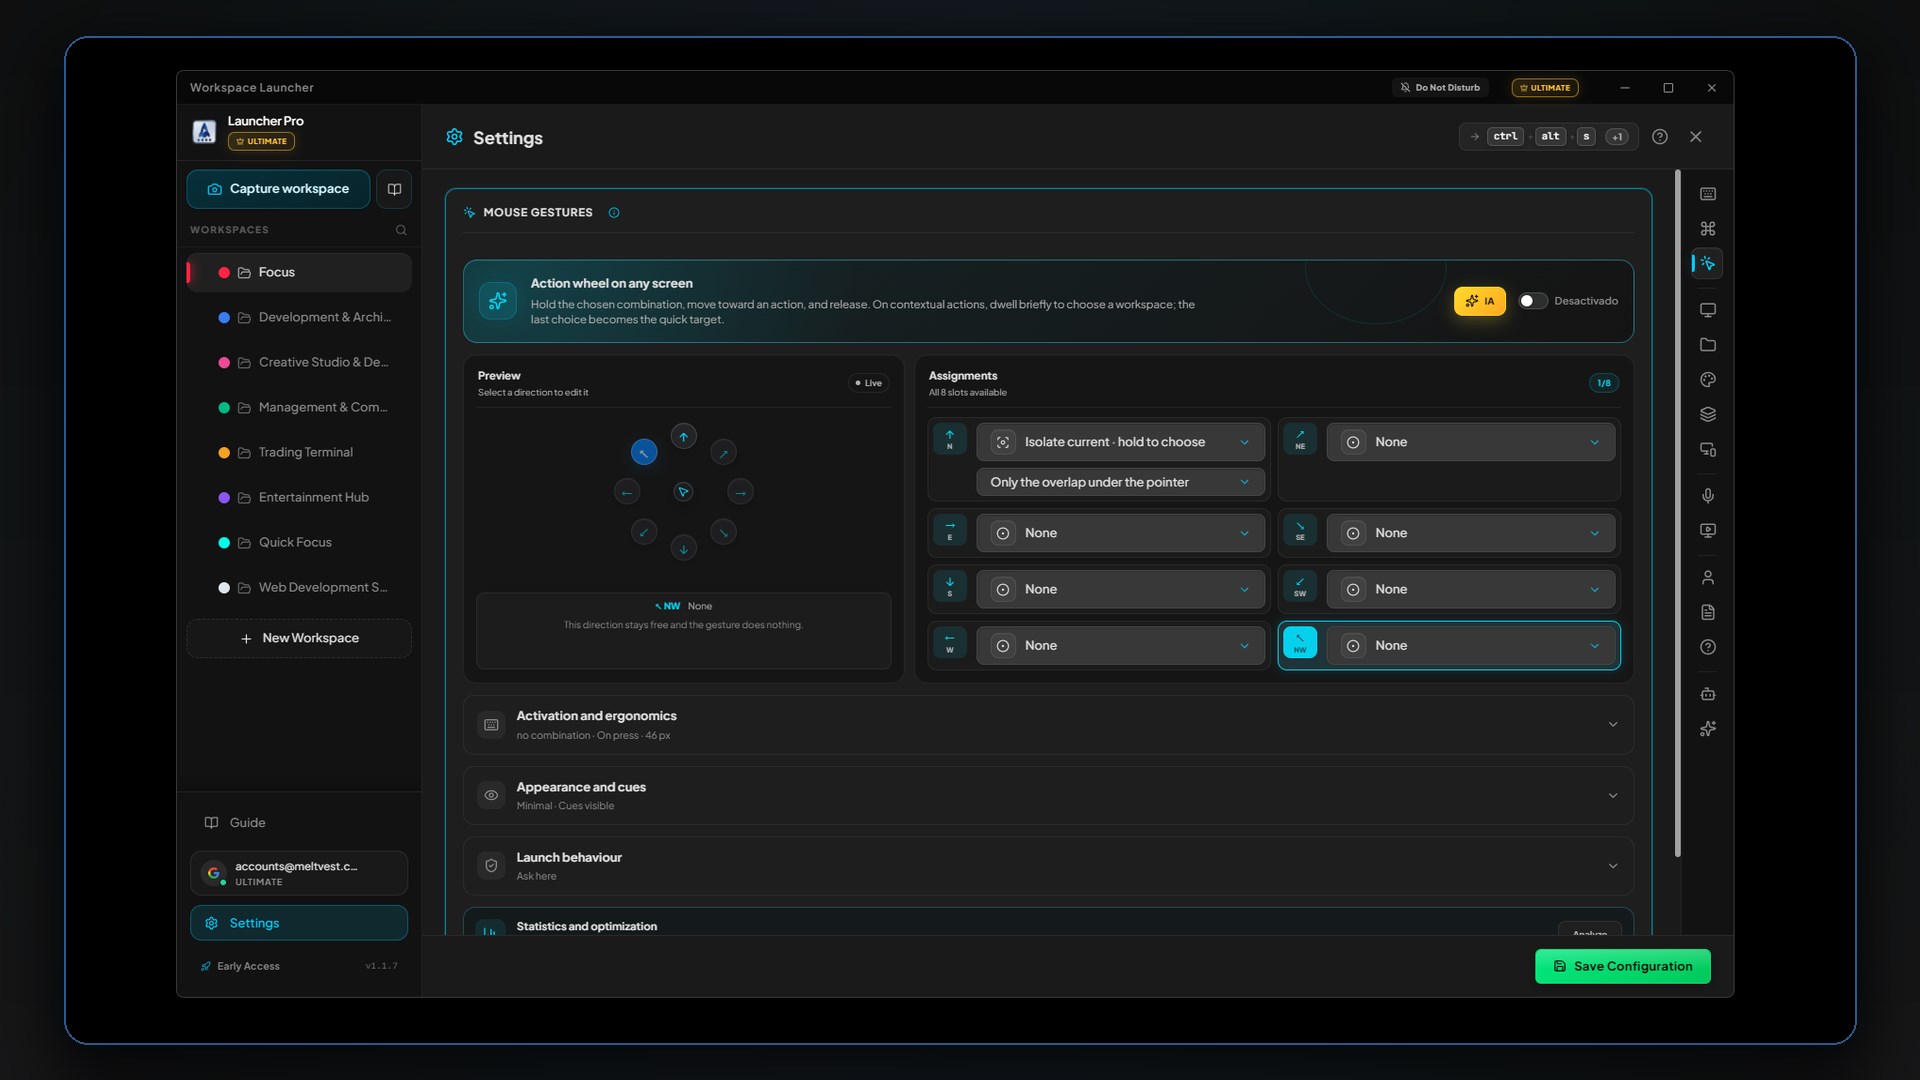Open the microphone voice settings icon

click(x=1707, y=496)
